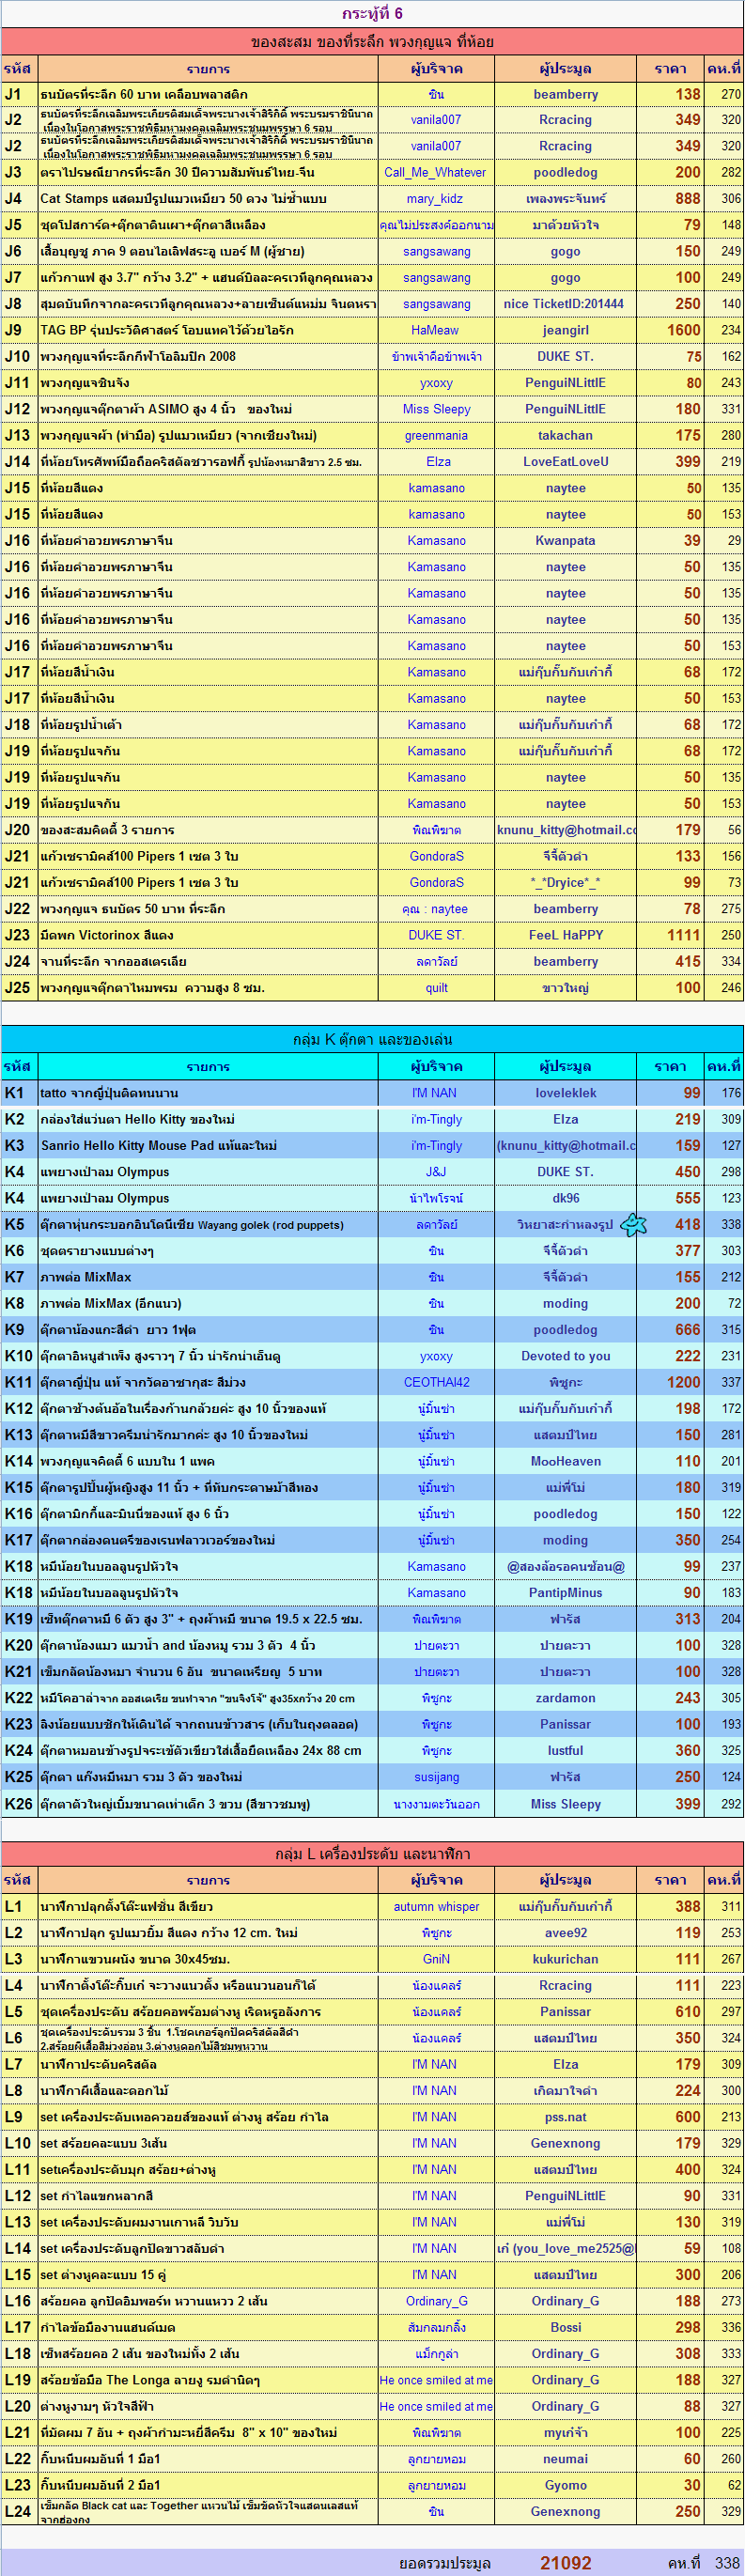Image resolution: width=745 pixels, height=2576 pixels.
Task: Select the header 'ของสะสม ของที่ระลึก พวงกุญแจ ที่ห้อย'
Action: tap(372, 42)
